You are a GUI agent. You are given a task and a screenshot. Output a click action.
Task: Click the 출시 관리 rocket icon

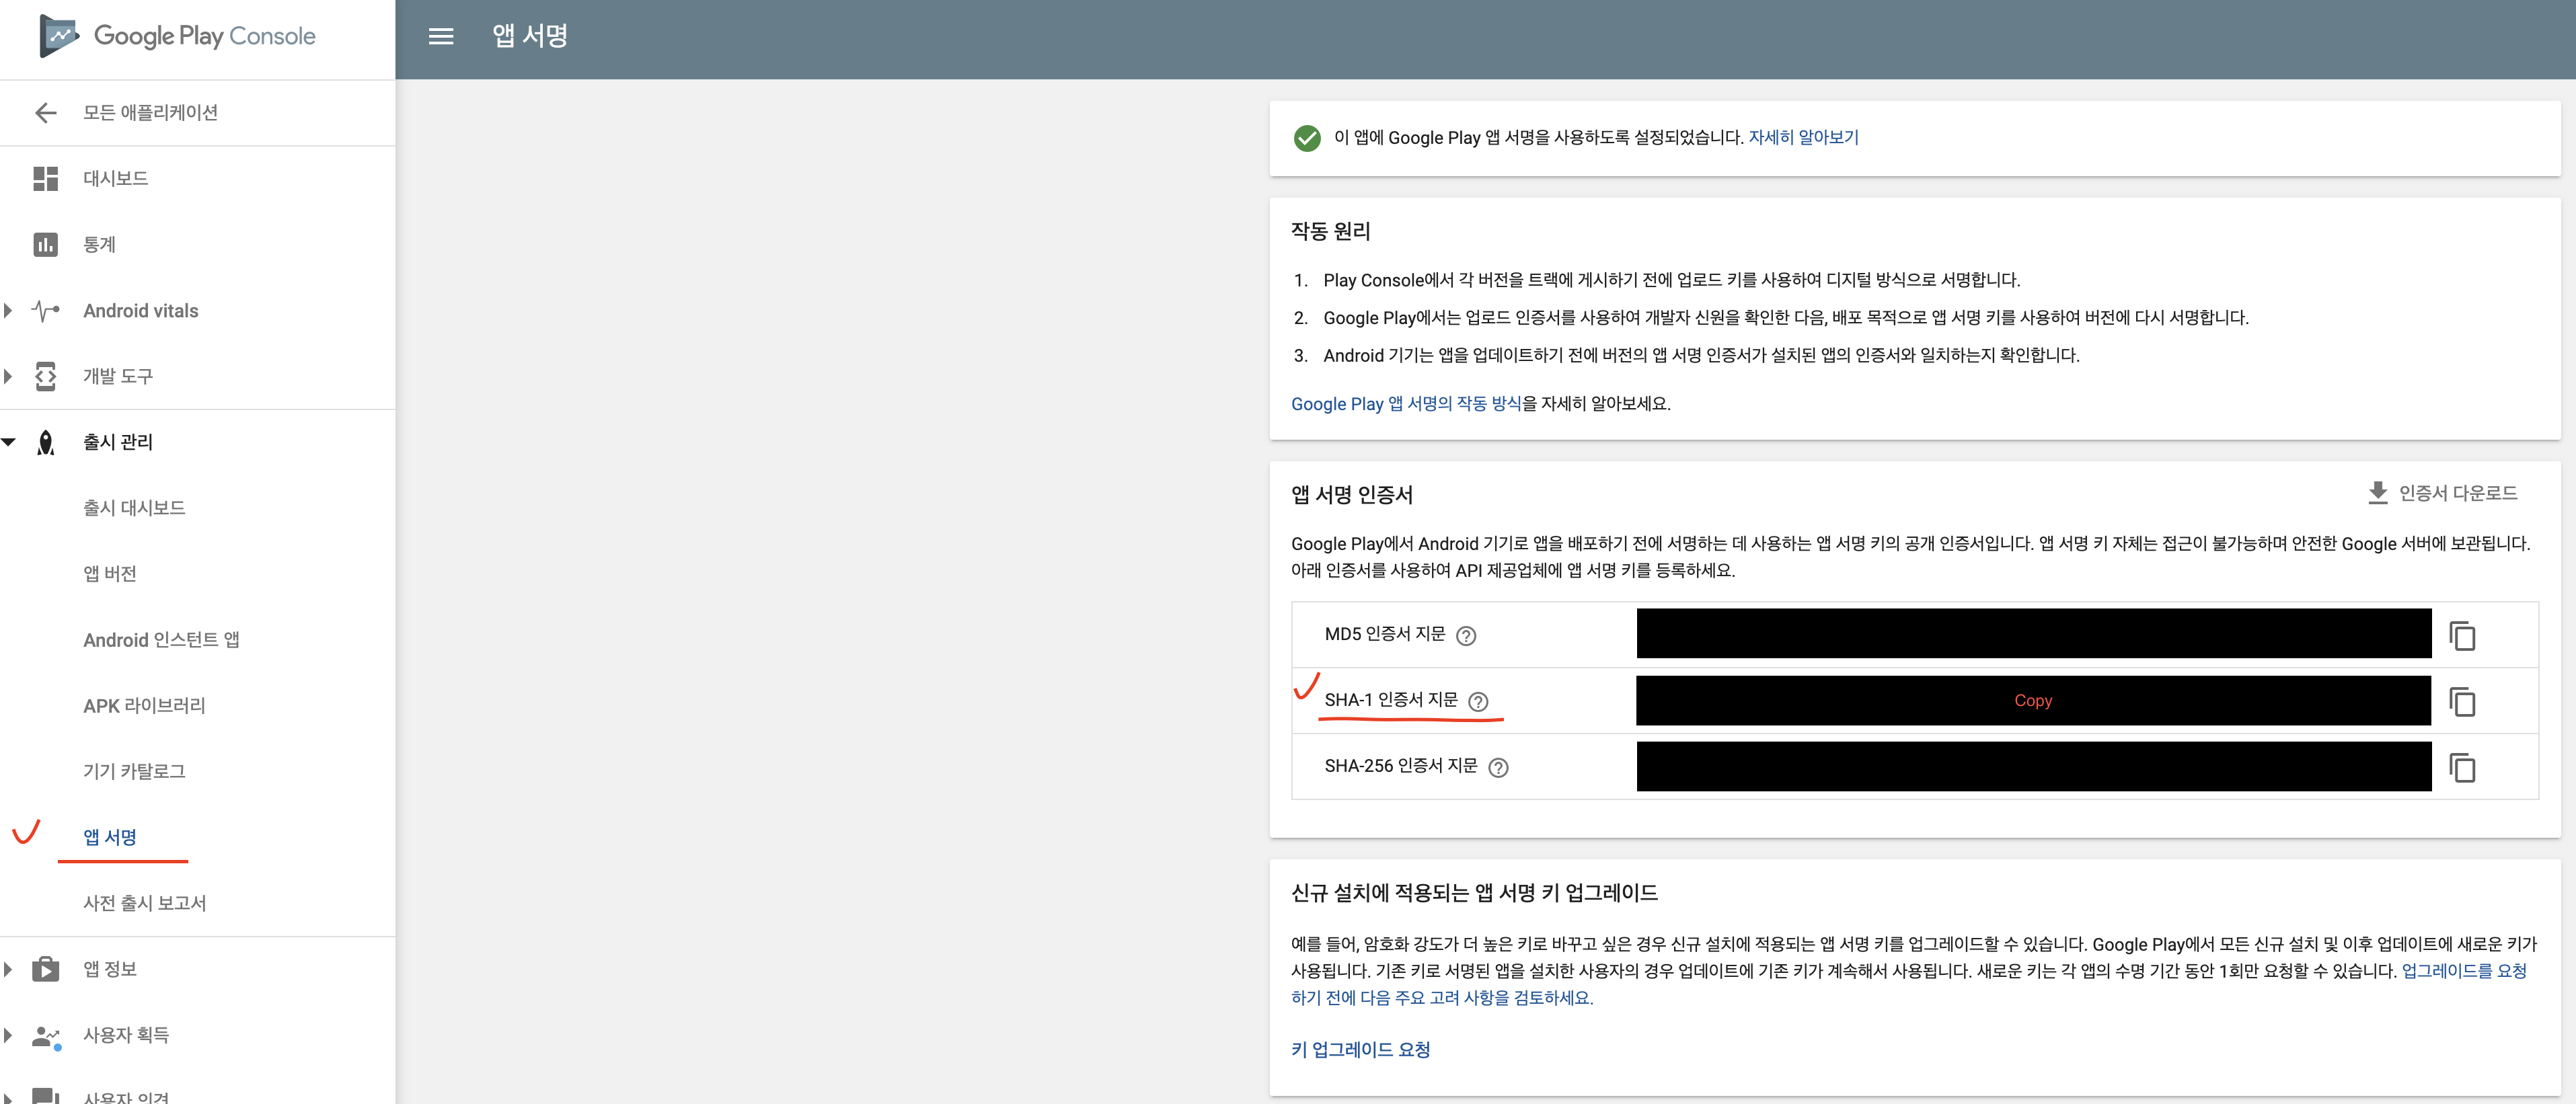pyautogui.click(x=46, y=442)
